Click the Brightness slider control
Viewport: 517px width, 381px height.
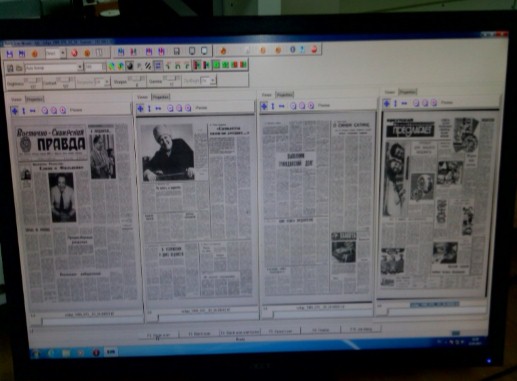point(32,80)
